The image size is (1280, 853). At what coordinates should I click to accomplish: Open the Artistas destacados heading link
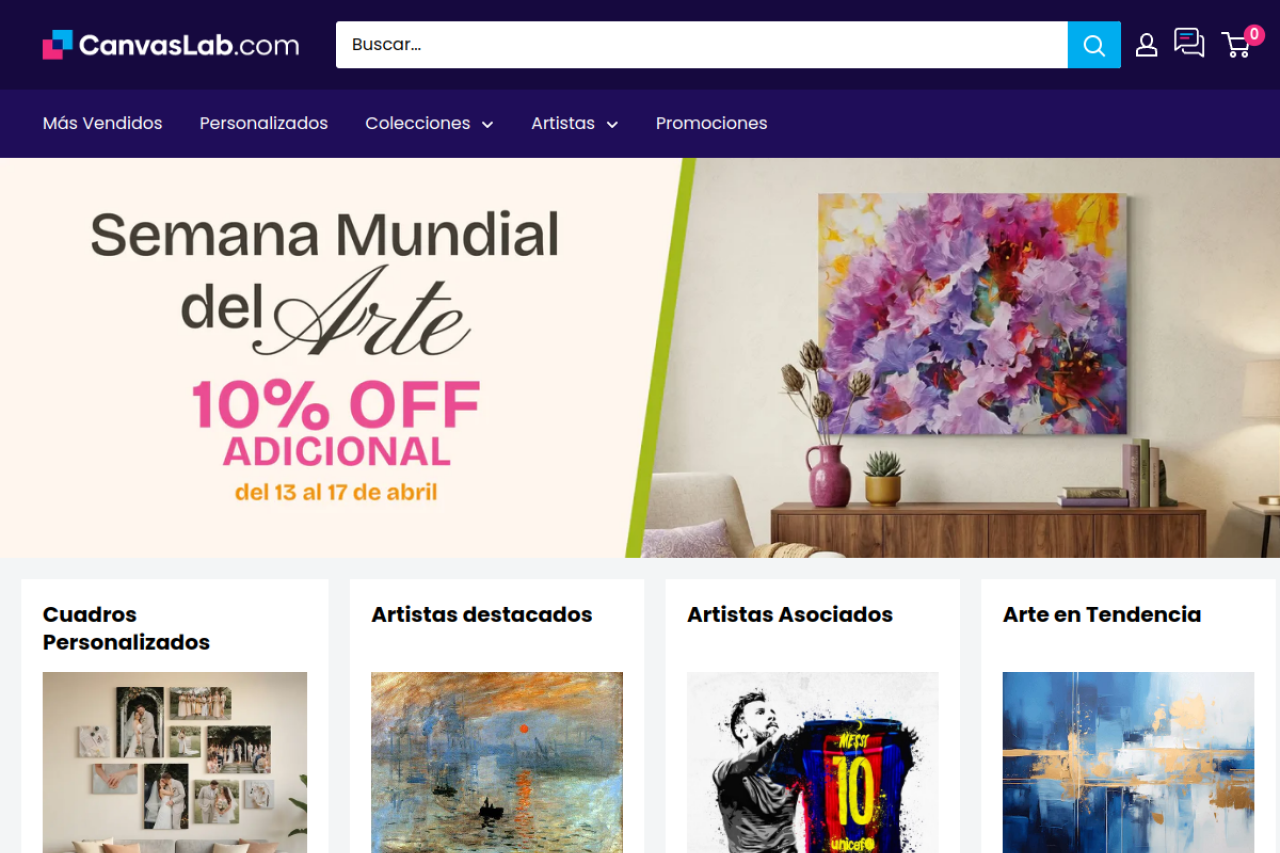tap(482, 614)
